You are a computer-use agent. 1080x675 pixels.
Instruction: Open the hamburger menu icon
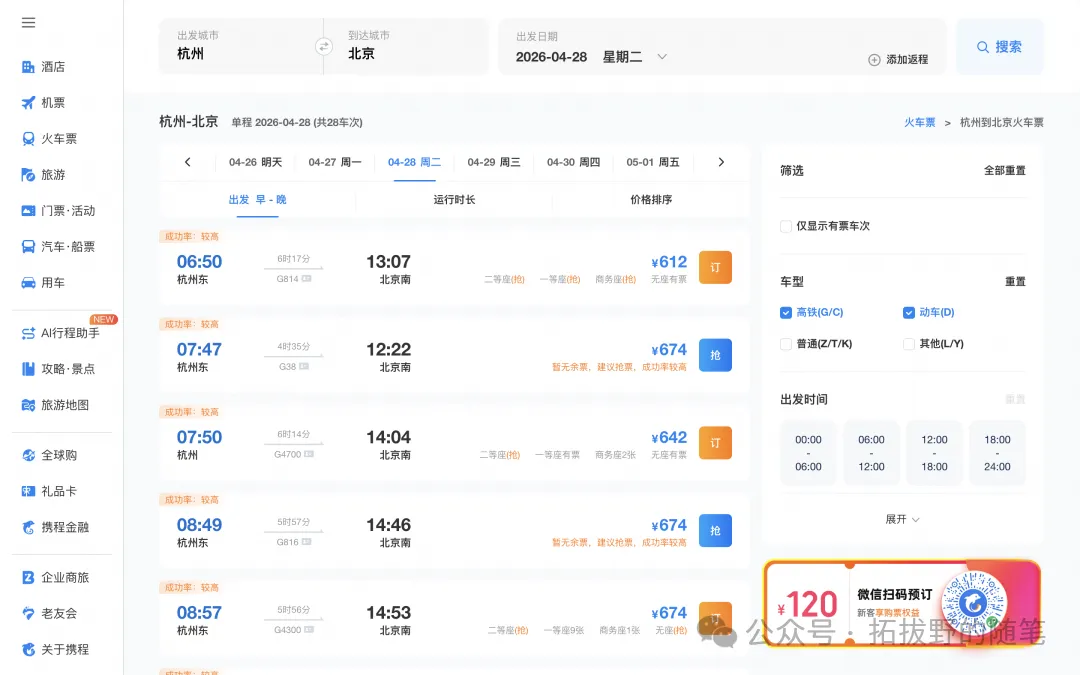click(x=28, y=23)
